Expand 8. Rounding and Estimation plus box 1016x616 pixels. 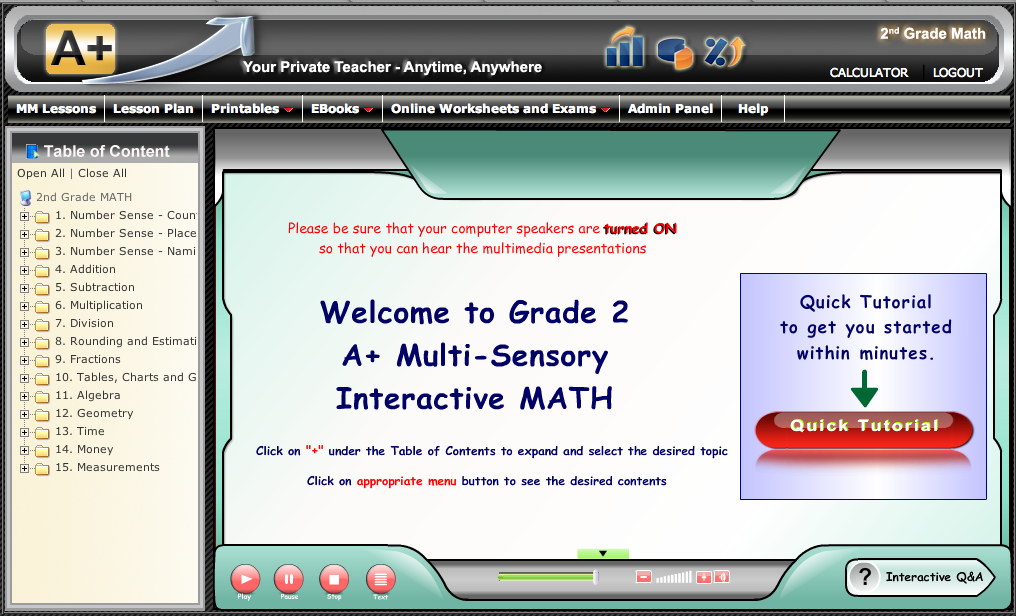point(24,342)
